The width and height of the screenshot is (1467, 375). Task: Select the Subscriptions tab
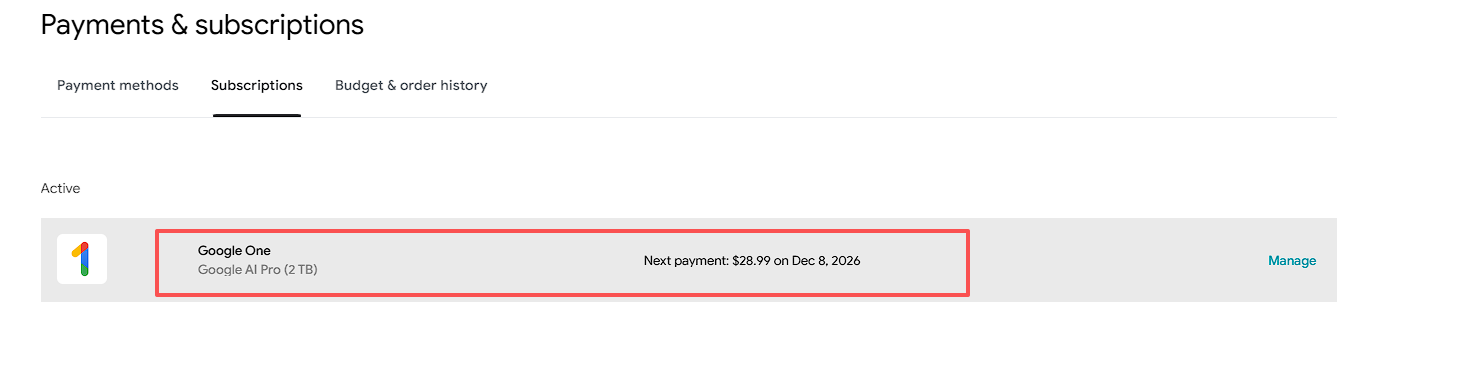[257, 85]
